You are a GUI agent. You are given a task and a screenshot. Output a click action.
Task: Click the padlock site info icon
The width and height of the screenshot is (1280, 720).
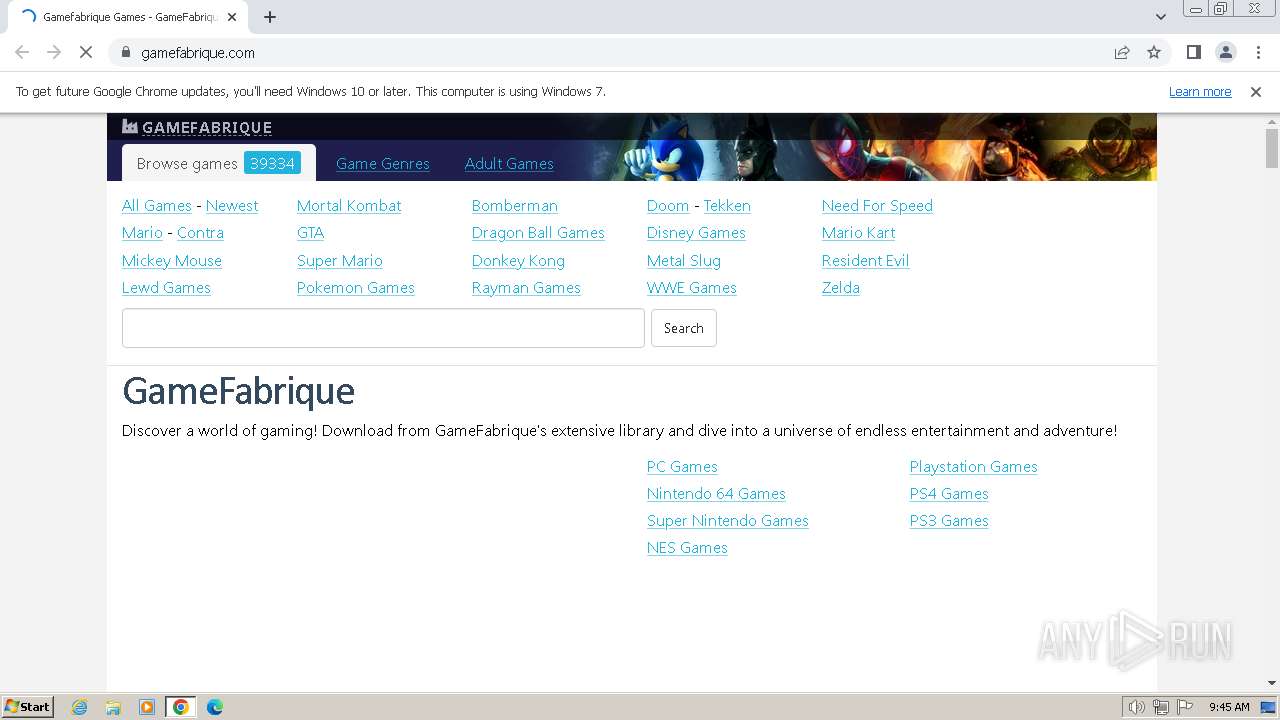coord(125,52)
